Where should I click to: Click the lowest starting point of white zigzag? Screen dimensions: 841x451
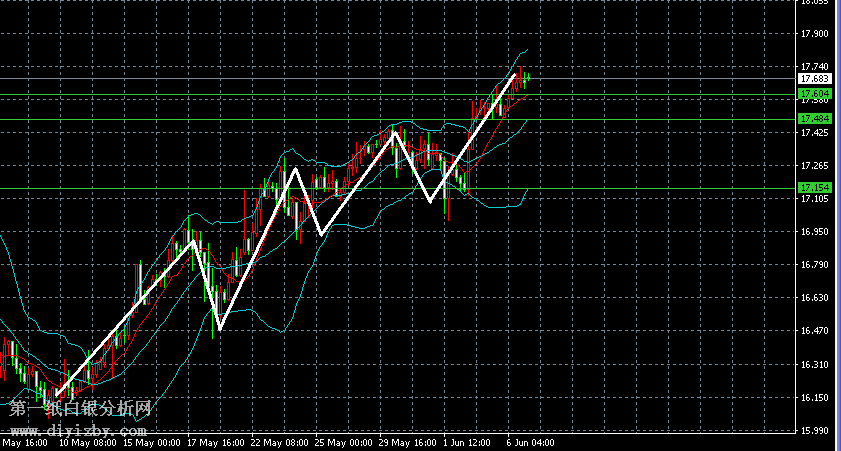57,397
